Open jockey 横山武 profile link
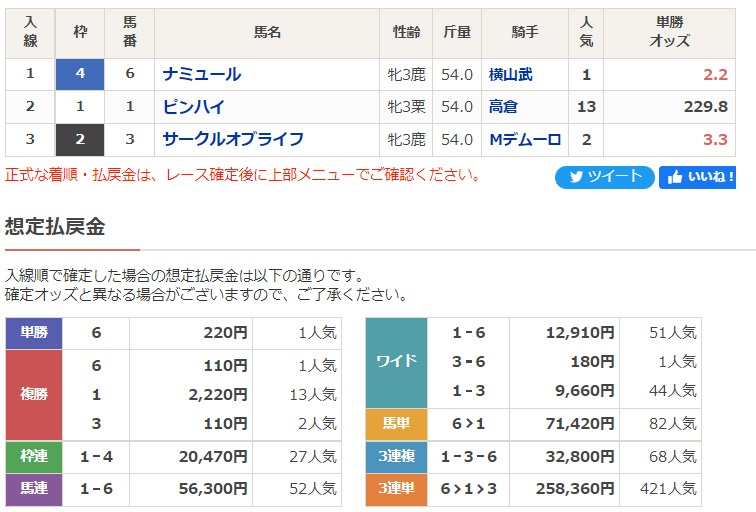 coord(511,74)
